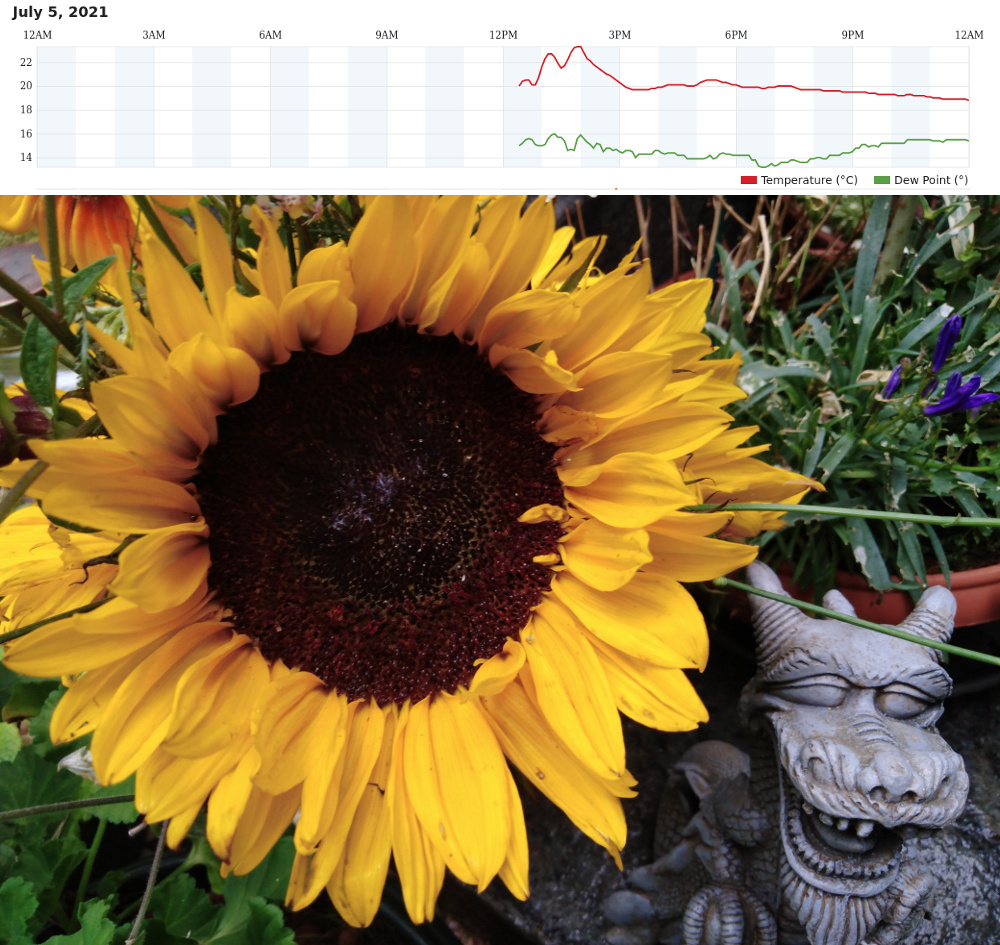
Task: Click the red Temperature legend swatch
Action: coord(748,180)
